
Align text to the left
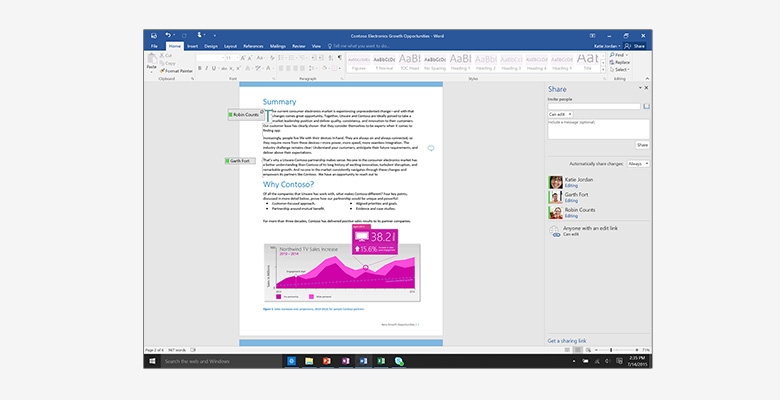[281, 68]
